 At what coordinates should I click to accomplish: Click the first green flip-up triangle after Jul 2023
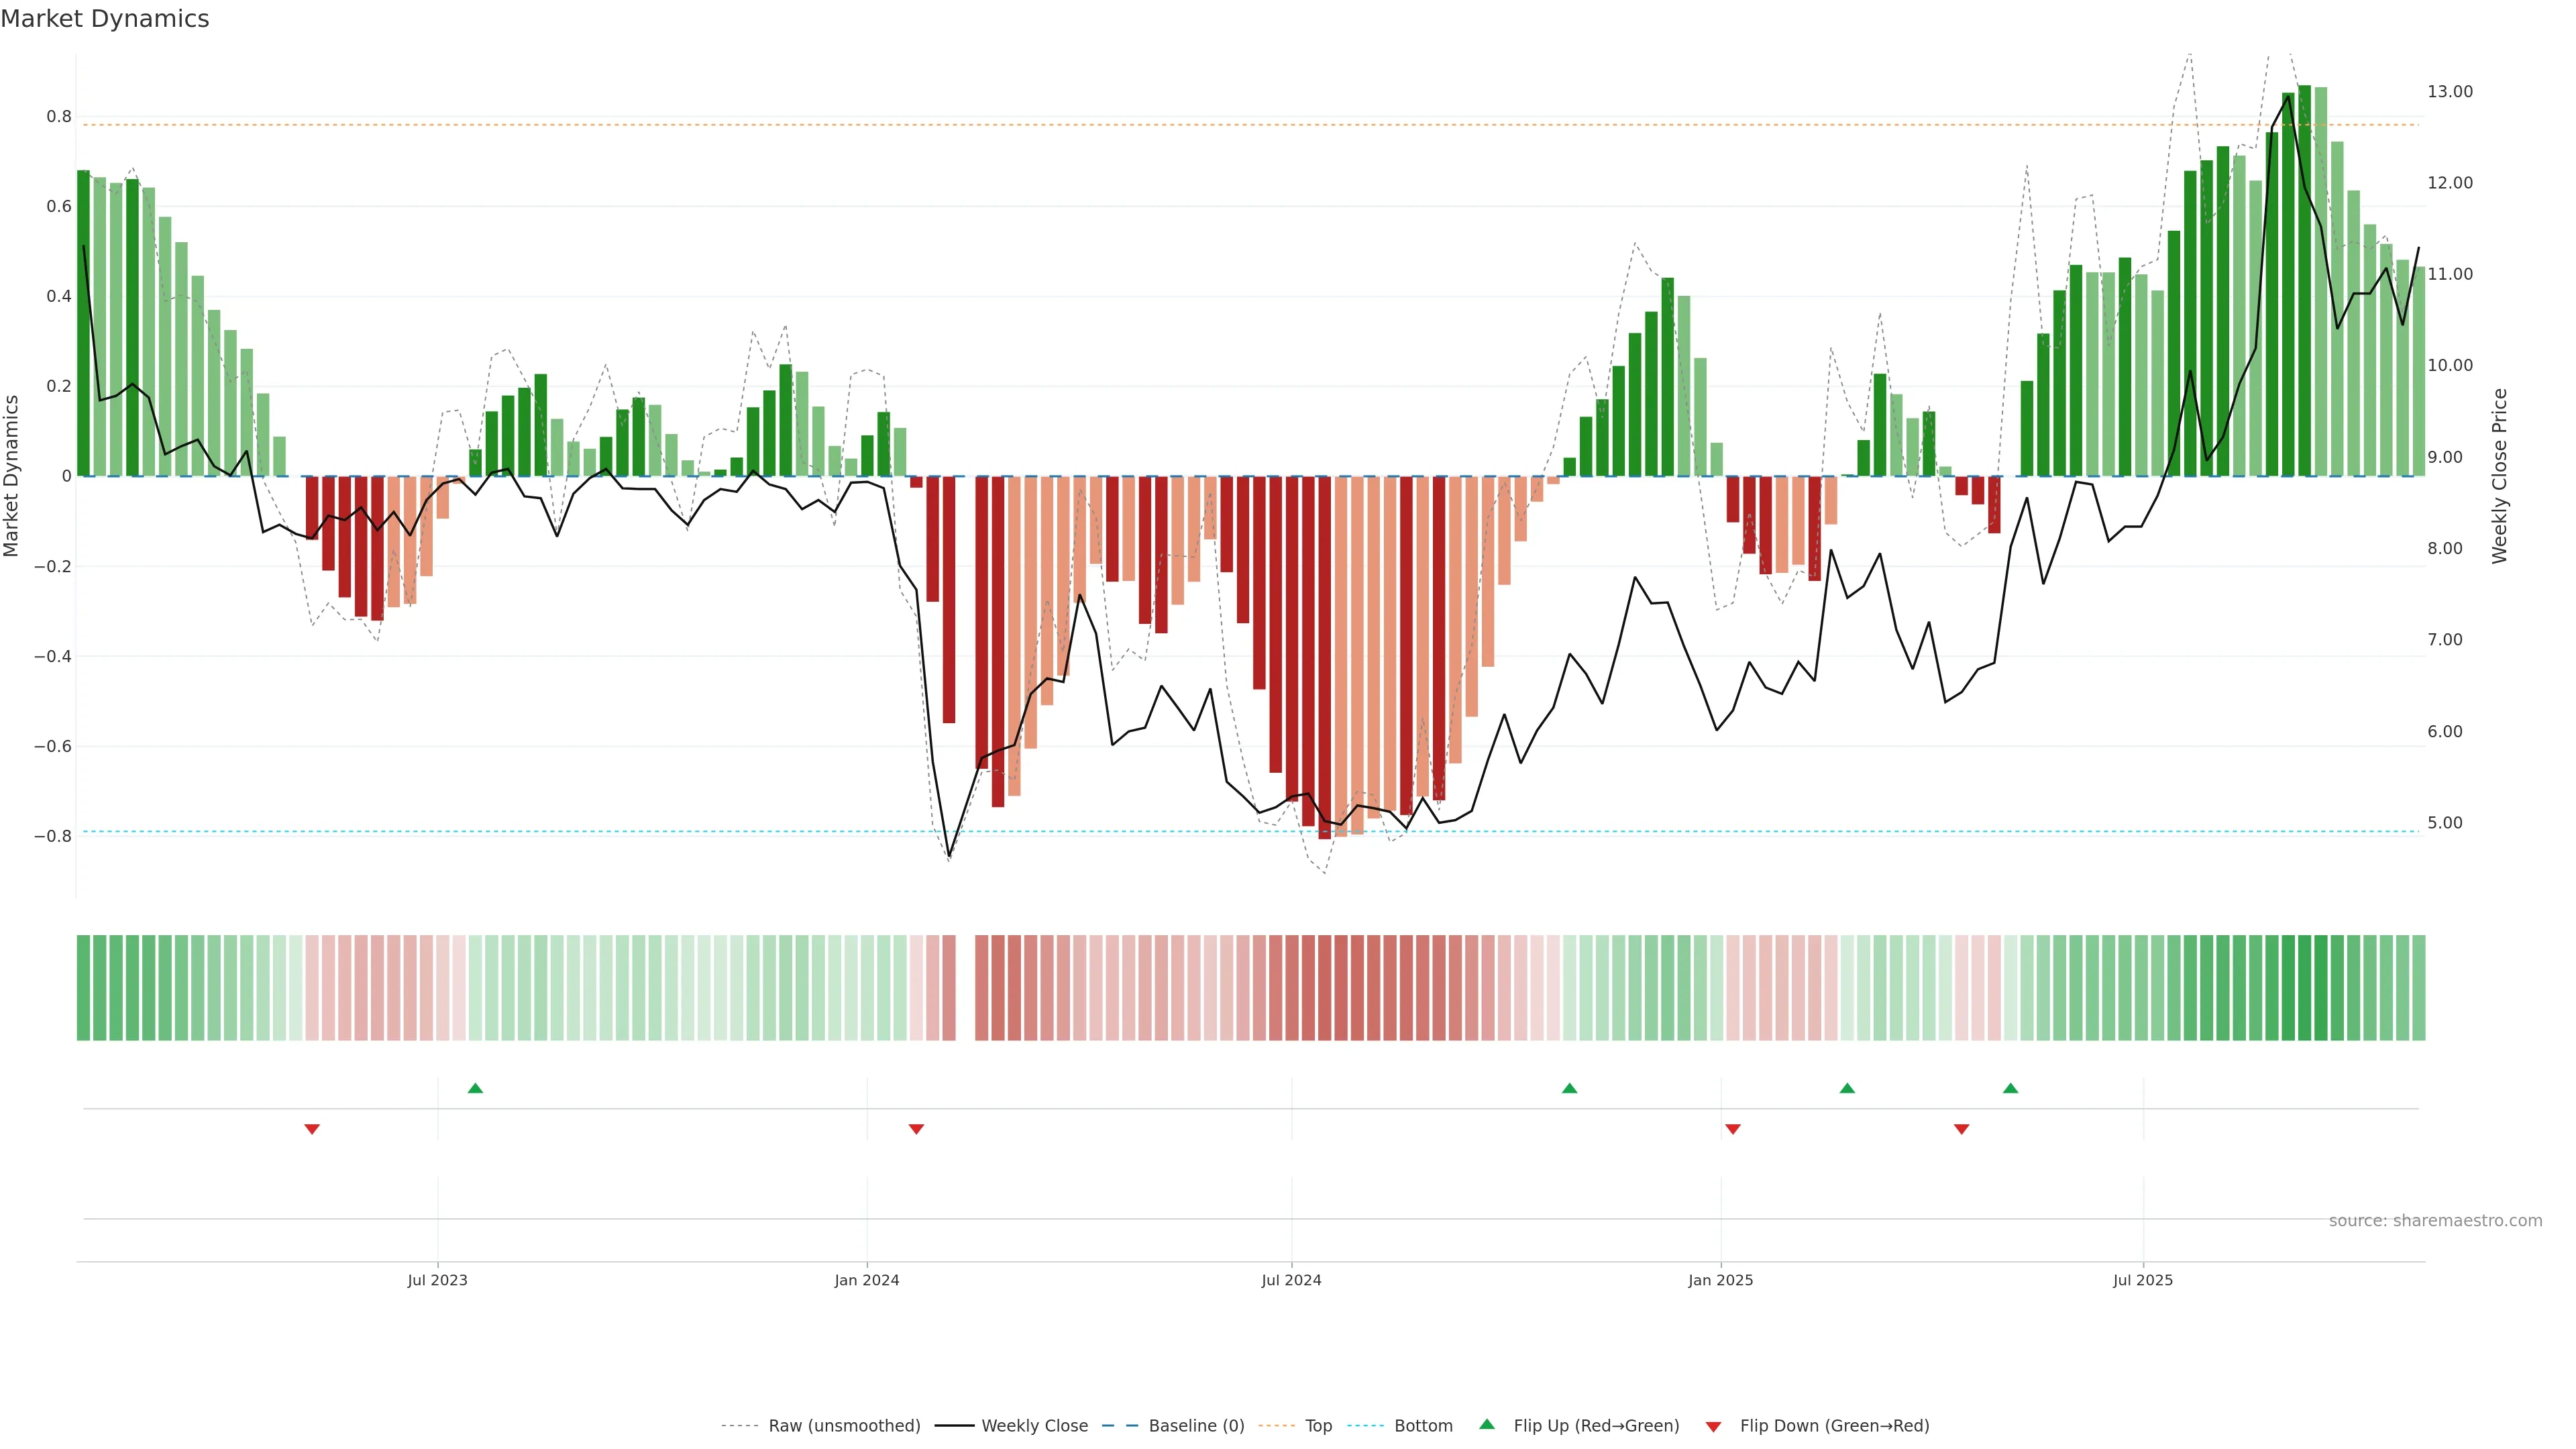click(x=475, y=1088)
